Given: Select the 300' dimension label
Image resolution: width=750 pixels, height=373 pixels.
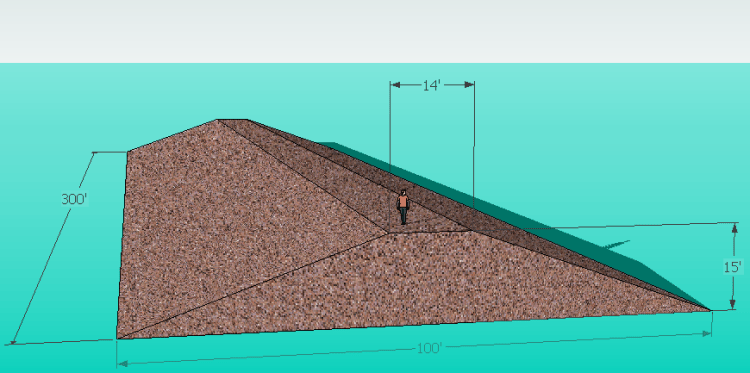Looking at the screenshot, I should click(x=74, y=199).
